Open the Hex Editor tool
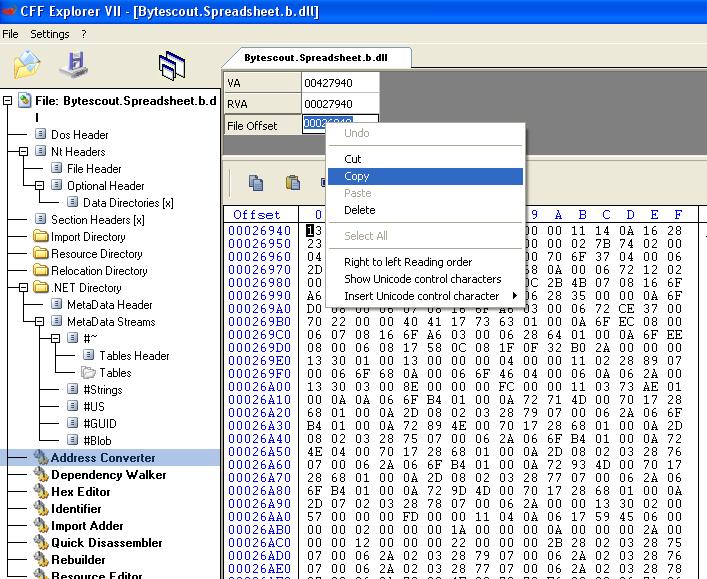Screen dimensions: 707x579 81,492
